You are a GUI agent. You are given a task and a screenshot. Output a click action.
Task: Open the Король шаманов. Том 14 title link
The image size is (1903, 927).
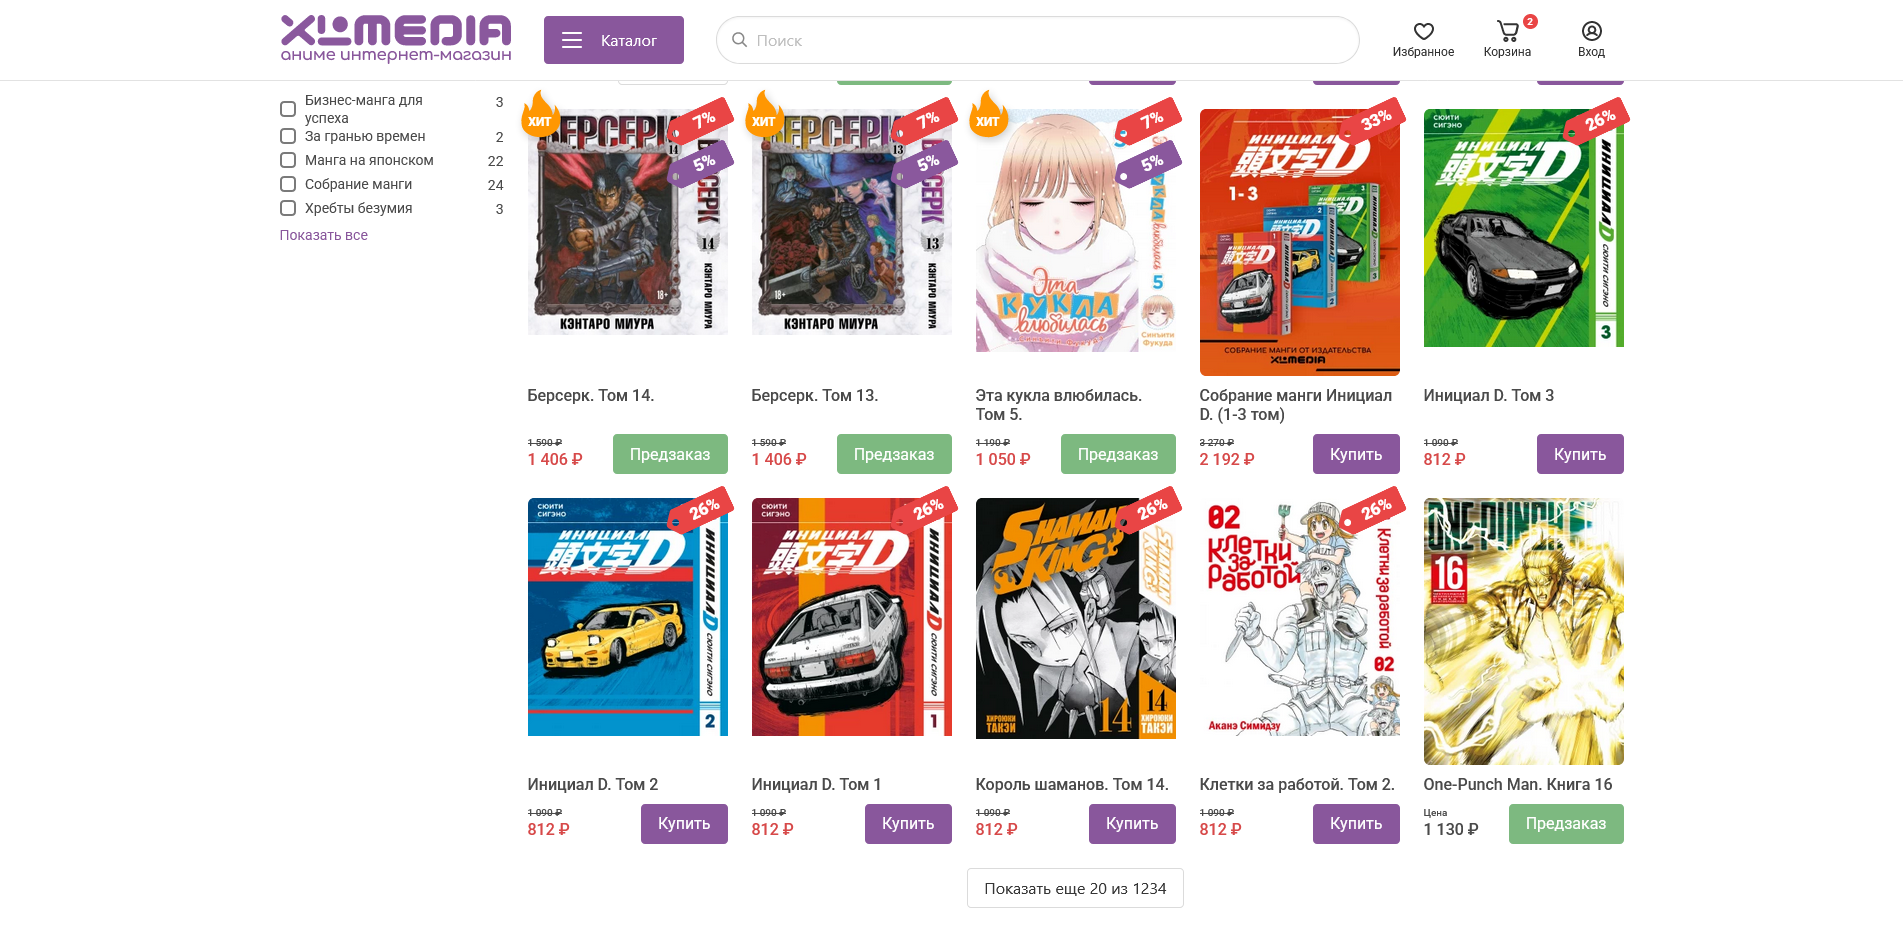point(1072,784)
